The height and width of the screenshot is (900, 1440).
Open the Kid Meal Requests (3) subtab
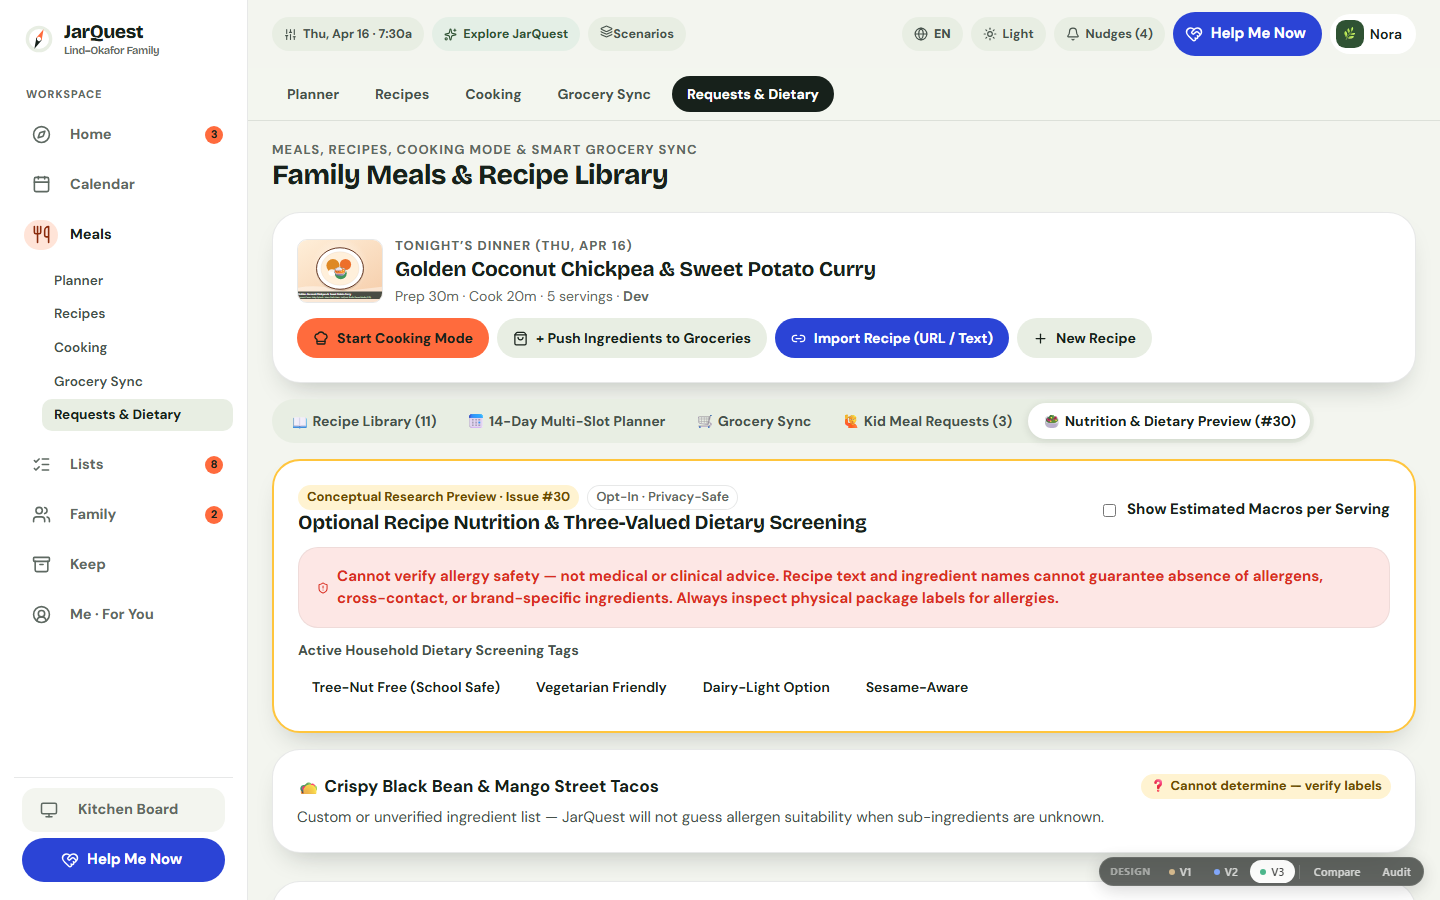[x=928, y=421]
